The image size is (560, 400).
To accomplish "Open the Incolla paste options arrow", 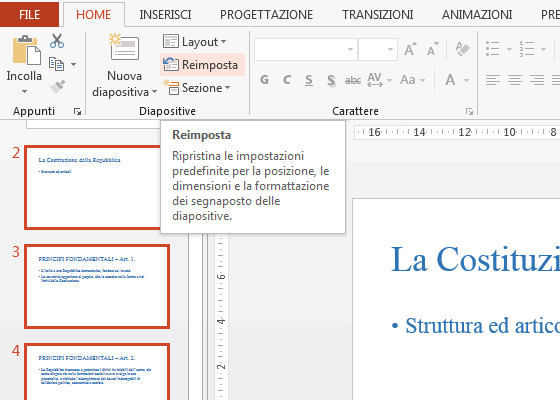I will click(x=24, y=91).
